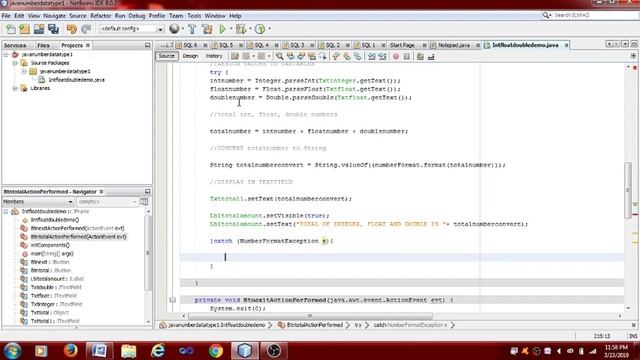
Task: Click the Clean and Build Project icon
Action: 207,29
